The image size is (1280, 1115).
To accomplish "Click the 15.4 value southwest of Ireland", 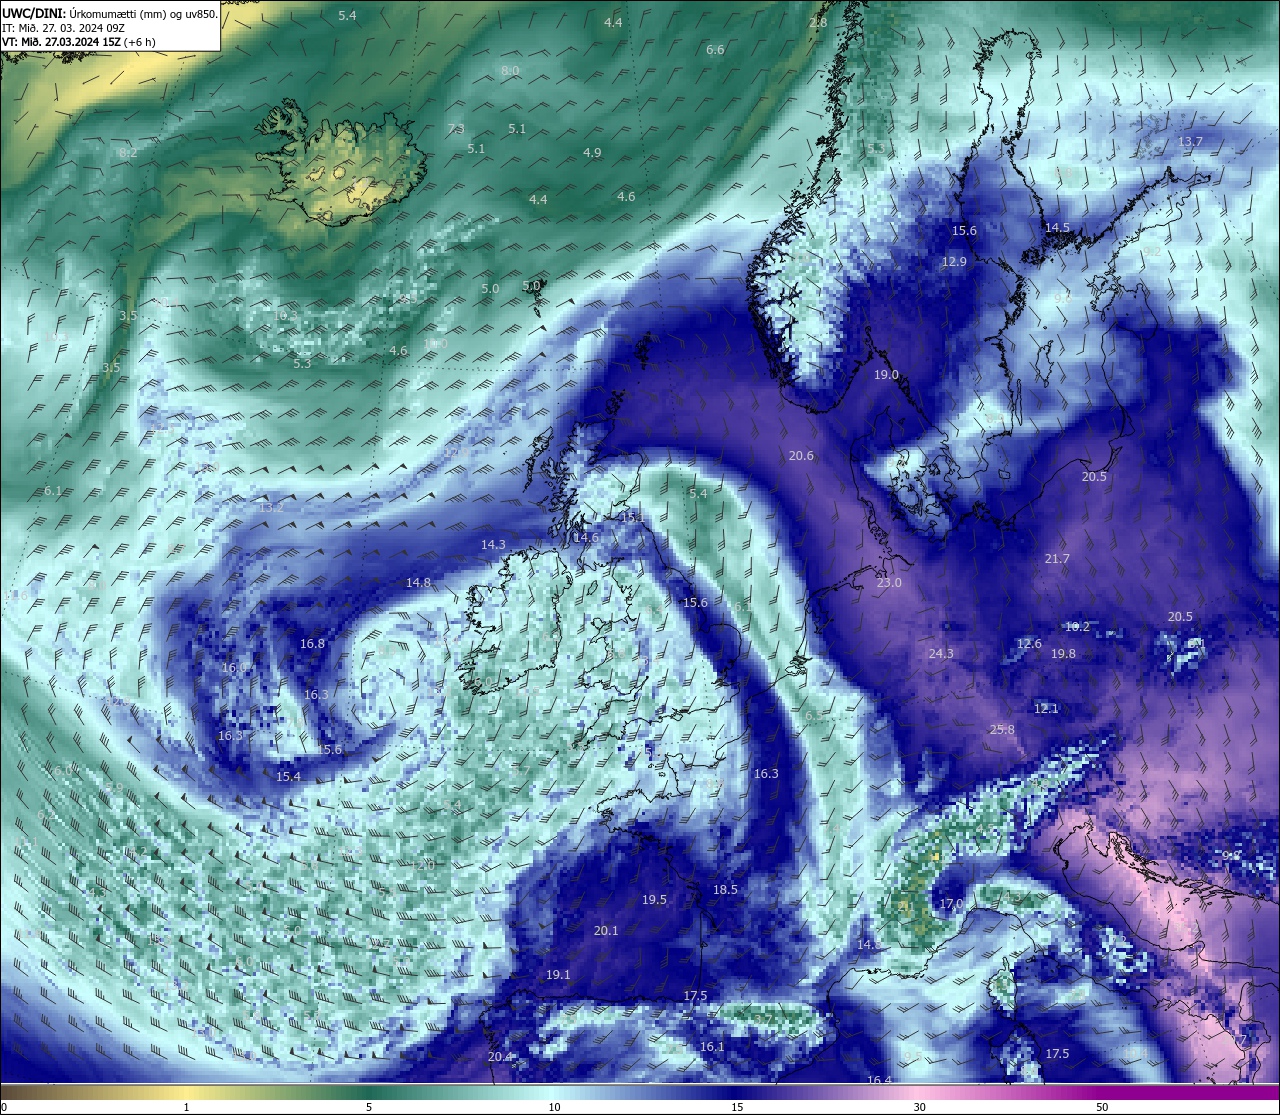I will (x=288, y=776).
